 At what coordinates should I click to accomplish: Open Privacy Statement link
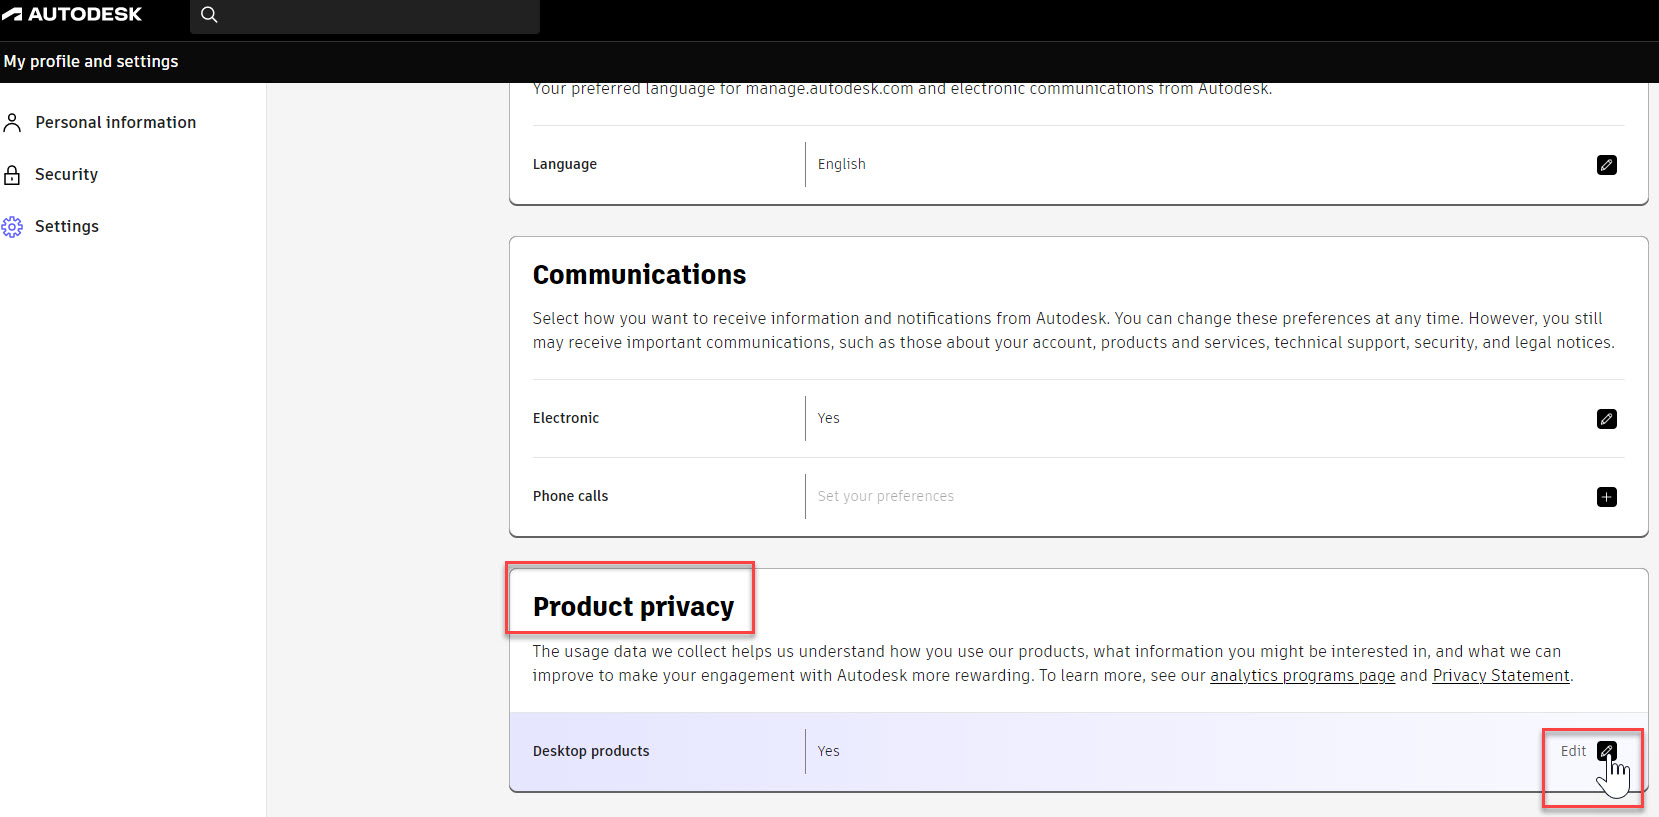pyautogui.click(x=1500, y=676)
